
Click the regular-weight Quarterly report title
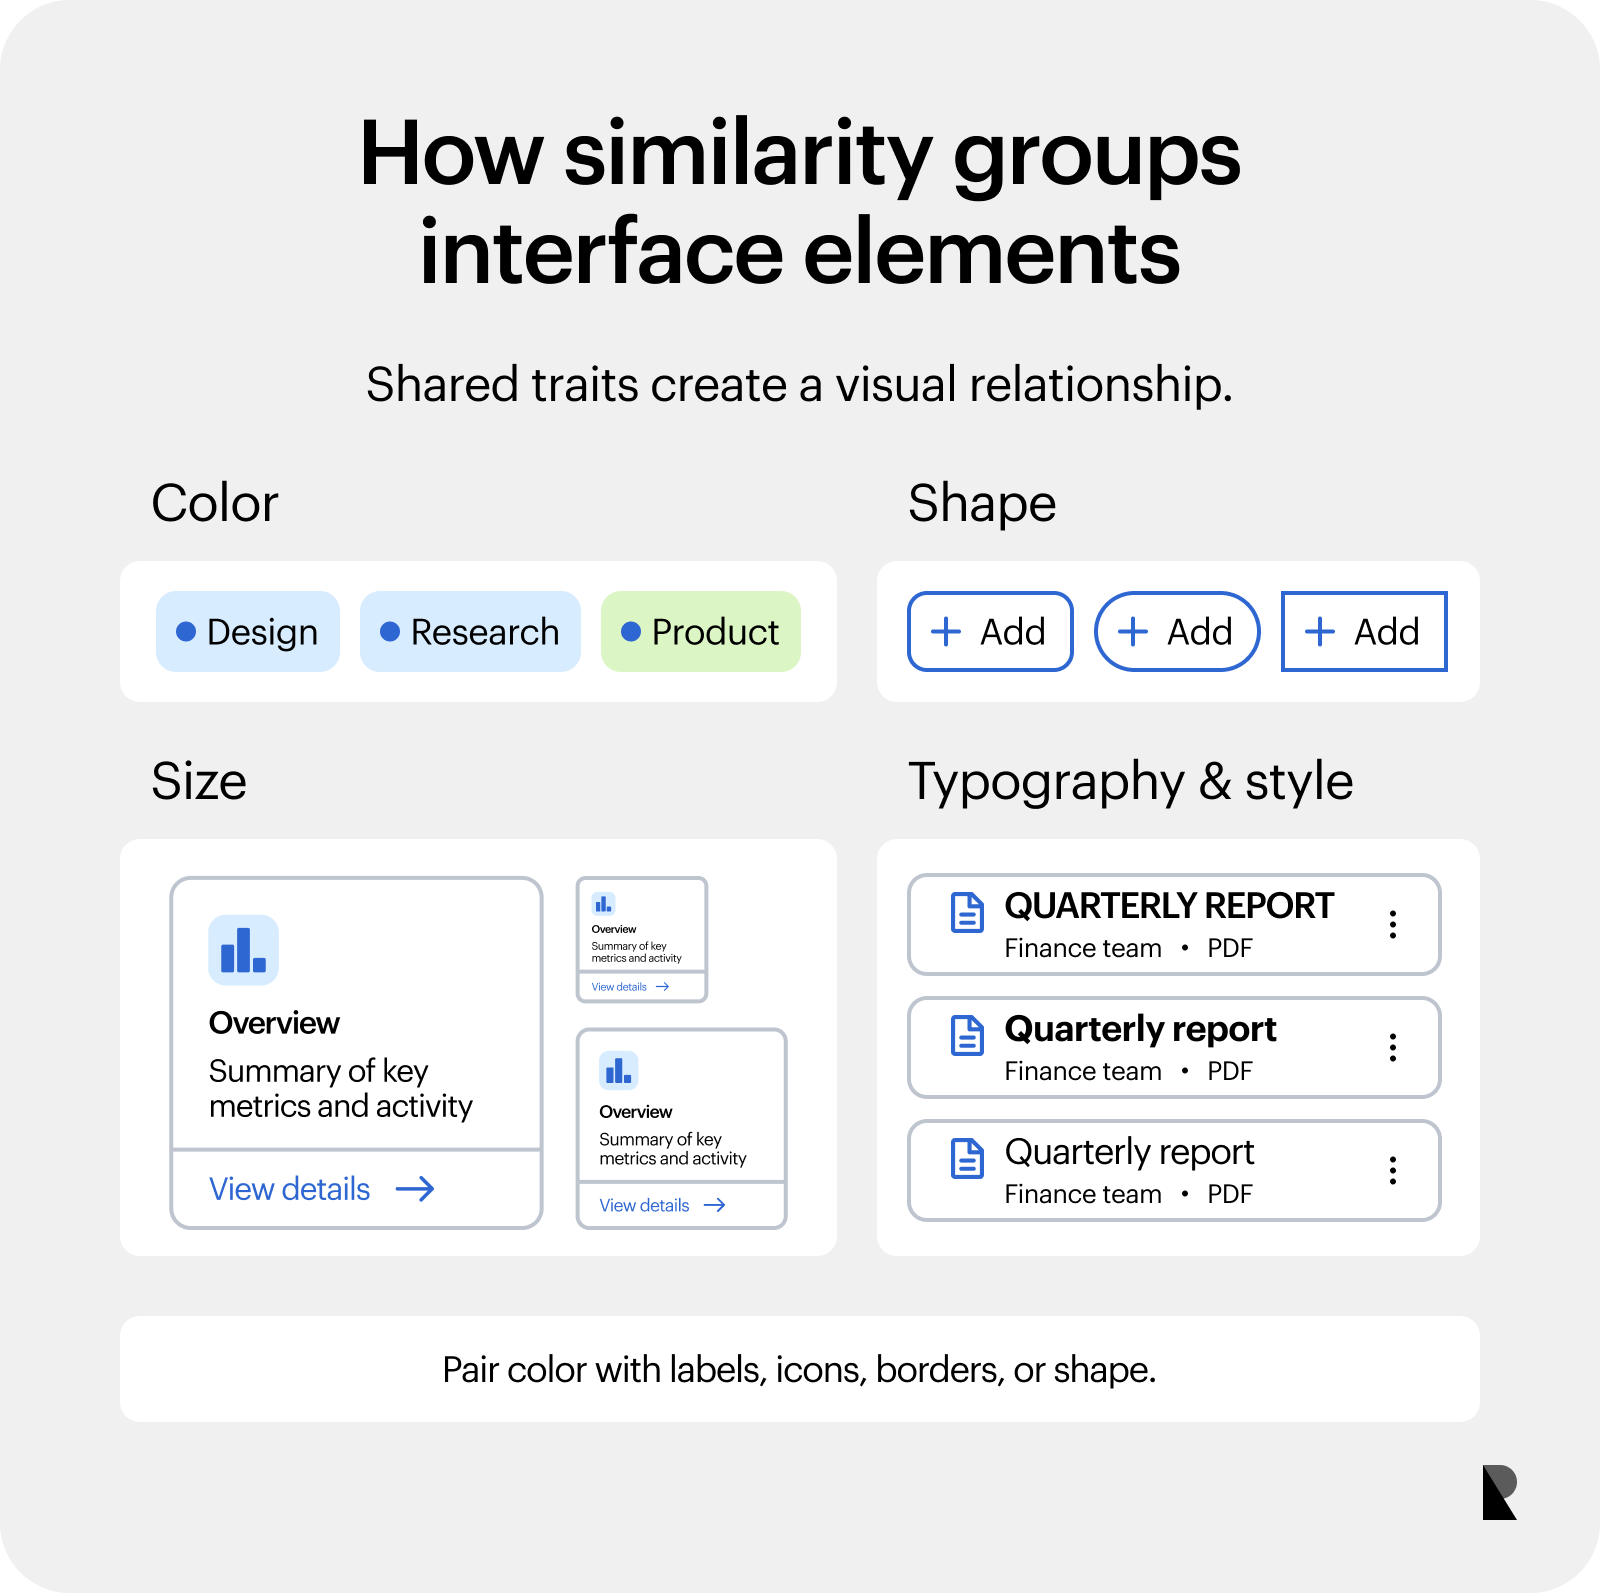[x=1129, y=1152]
